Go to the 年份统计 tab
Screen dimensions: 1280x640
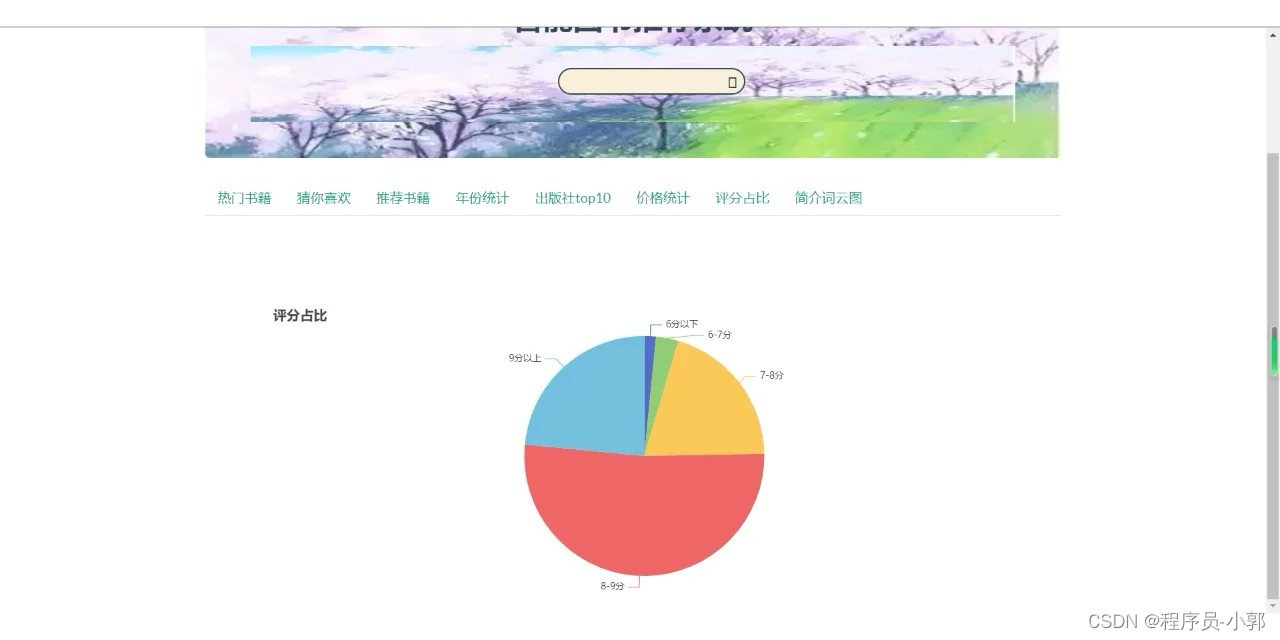[x=482, y=198]
